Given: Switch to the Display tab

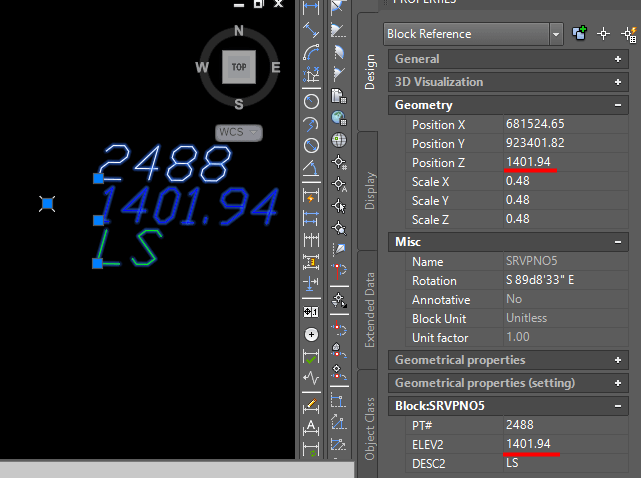Looking at the screenshot, I should pyautogui.click(x=368, y=191).
